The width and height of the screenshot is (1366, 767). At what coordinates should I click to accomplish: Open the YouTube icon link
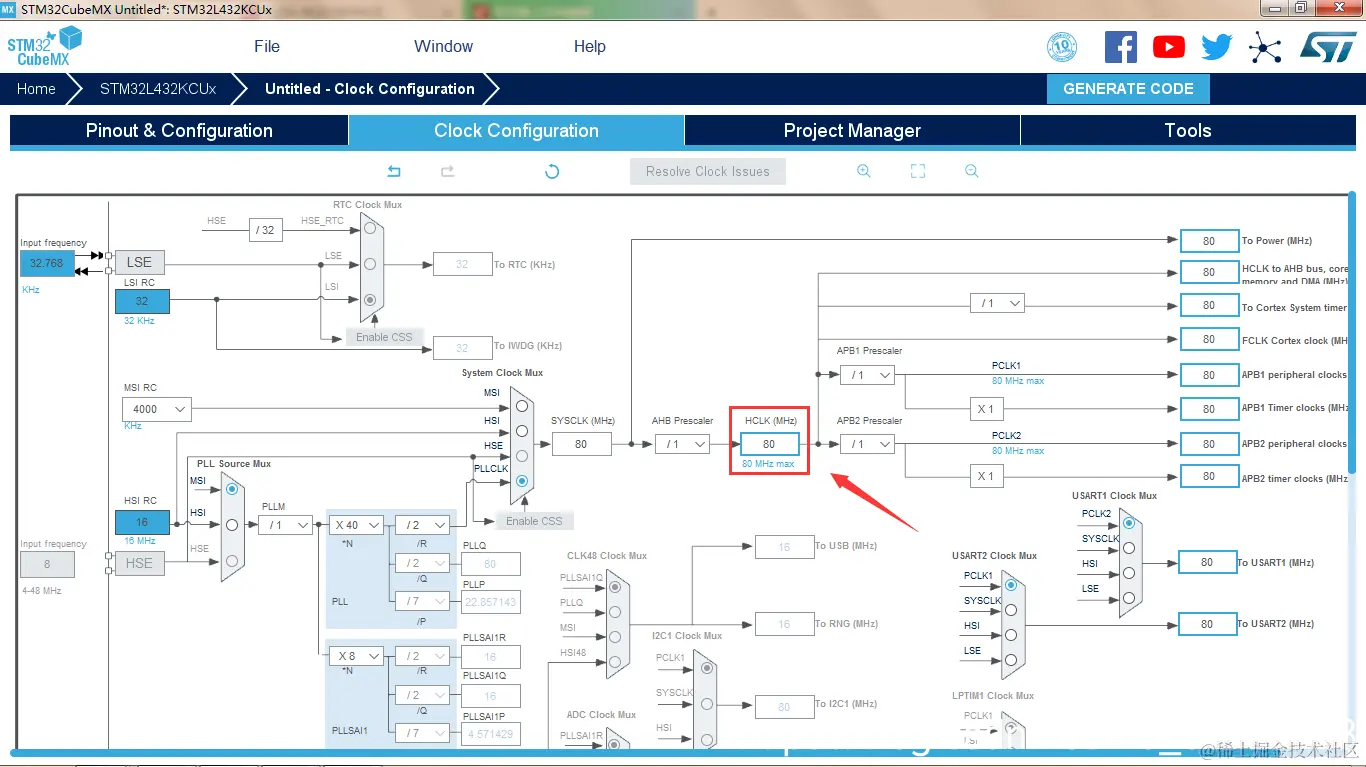tap(1168, 47)
